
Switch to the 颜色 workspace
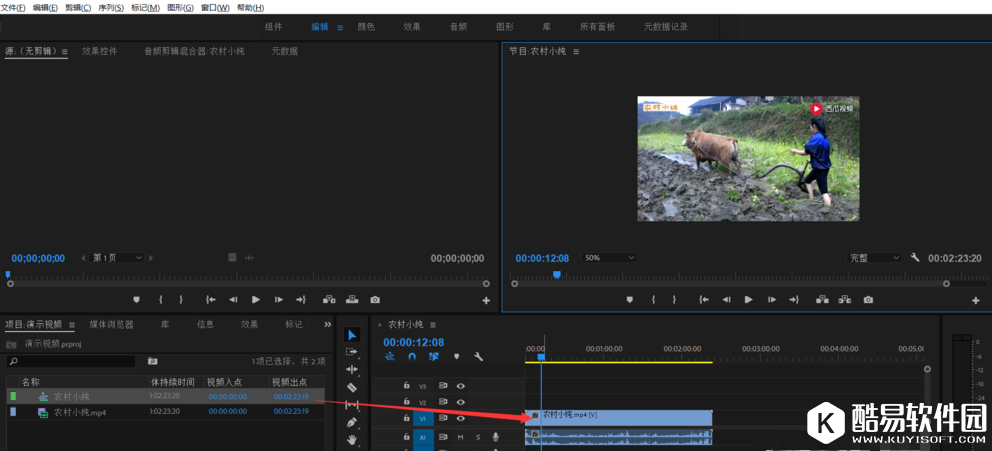(x=366, y=27)
